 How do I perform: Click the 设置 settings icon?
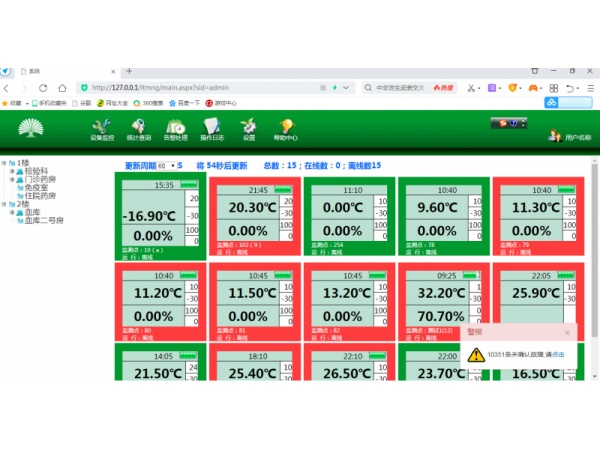pyautogui.click(x=248, y=128)
